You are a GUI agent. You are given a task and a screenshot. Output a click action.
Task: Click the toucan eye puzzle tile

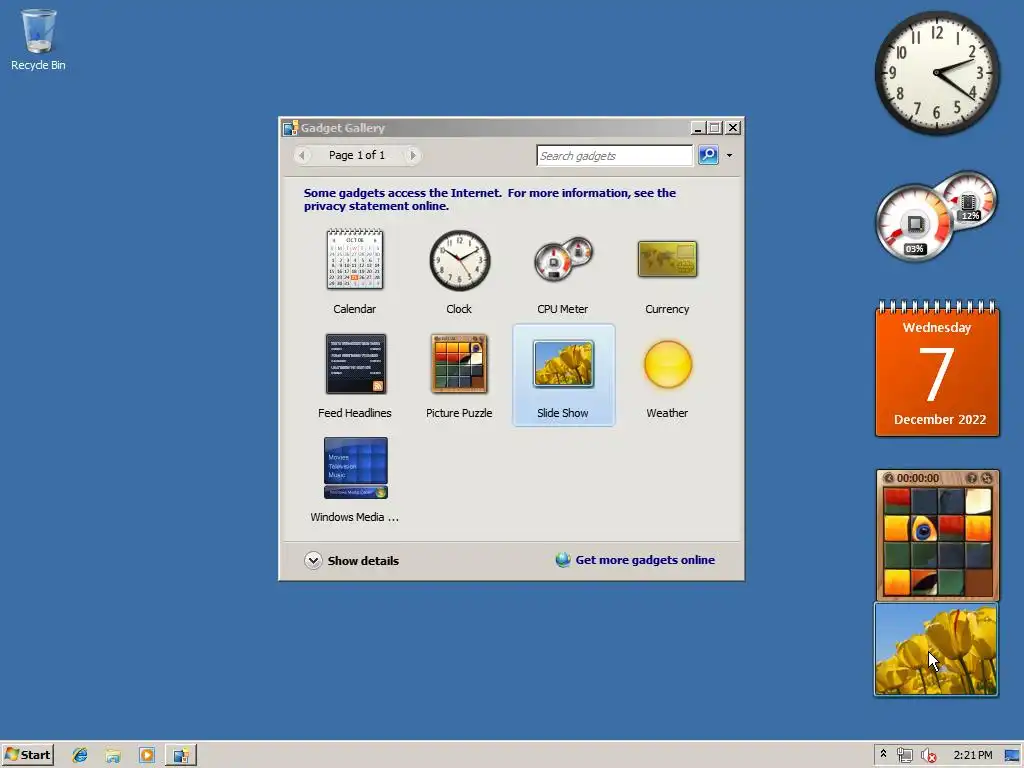(923, 529)
